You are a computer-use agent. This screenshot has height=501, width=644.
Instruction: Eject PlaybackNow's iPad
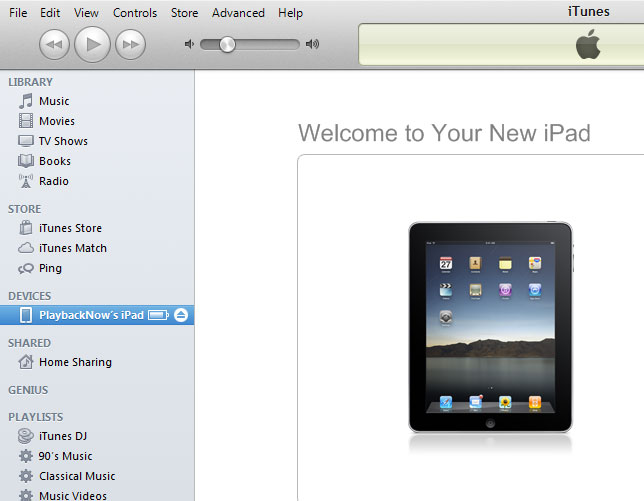point(181,315)
